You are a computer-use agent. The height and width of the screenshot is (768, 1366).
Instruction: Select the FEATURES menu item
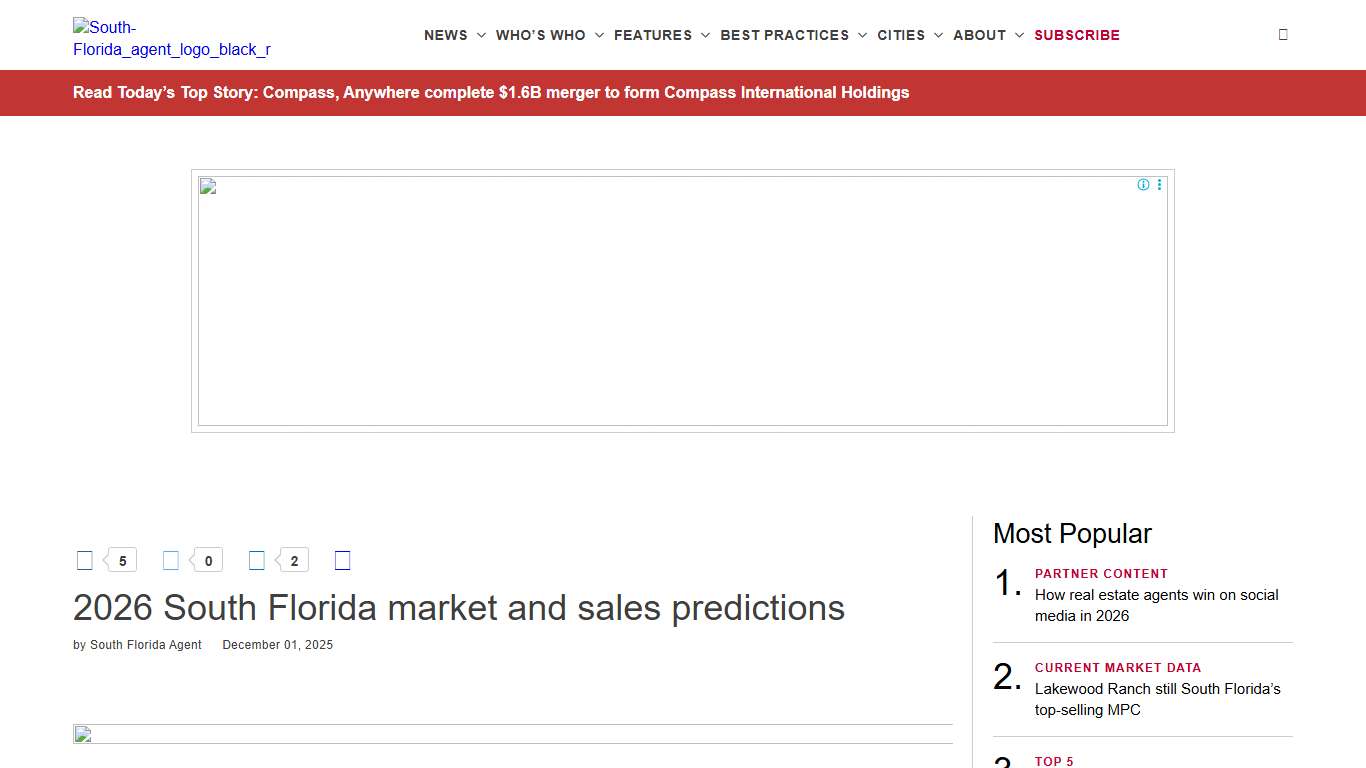pyautogui.click(x=653, y=35)
